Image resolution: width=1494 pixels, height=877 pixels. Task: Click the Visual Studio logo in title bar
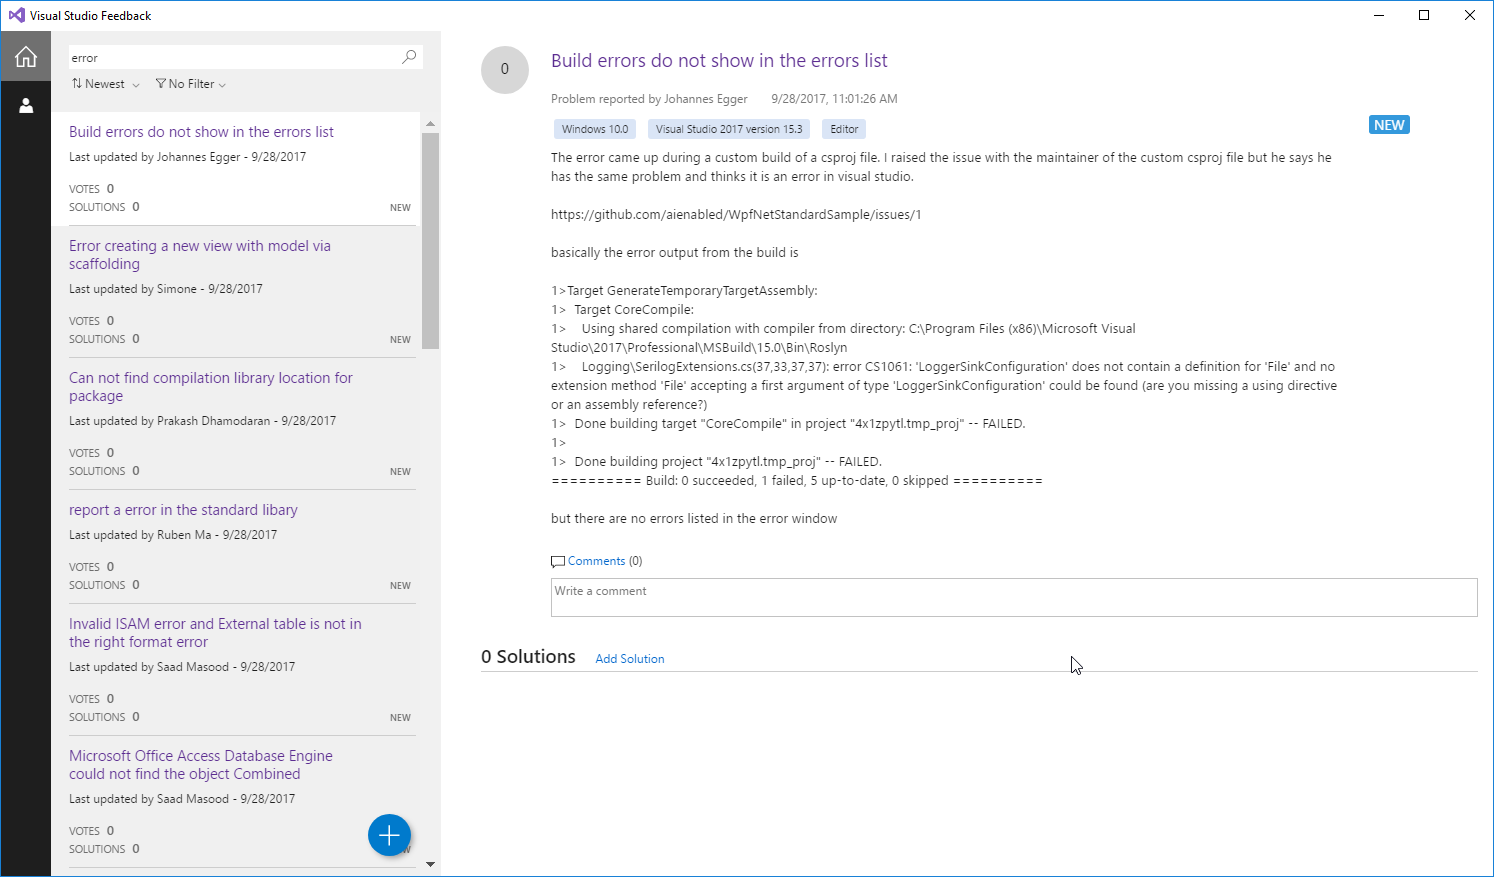click(x=16, y=15)
